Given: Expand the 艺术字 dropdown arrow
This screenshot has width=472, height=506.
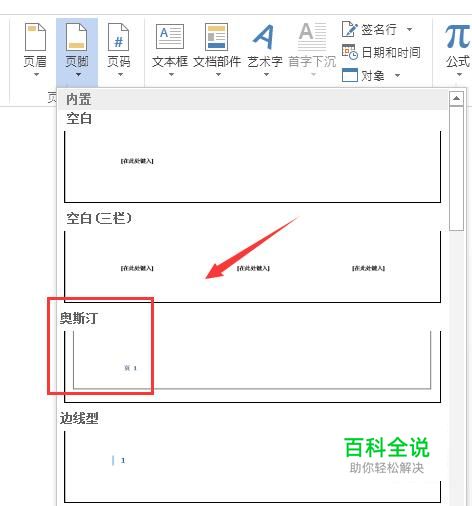Looking at the screenshot, I should click(266, 74).
